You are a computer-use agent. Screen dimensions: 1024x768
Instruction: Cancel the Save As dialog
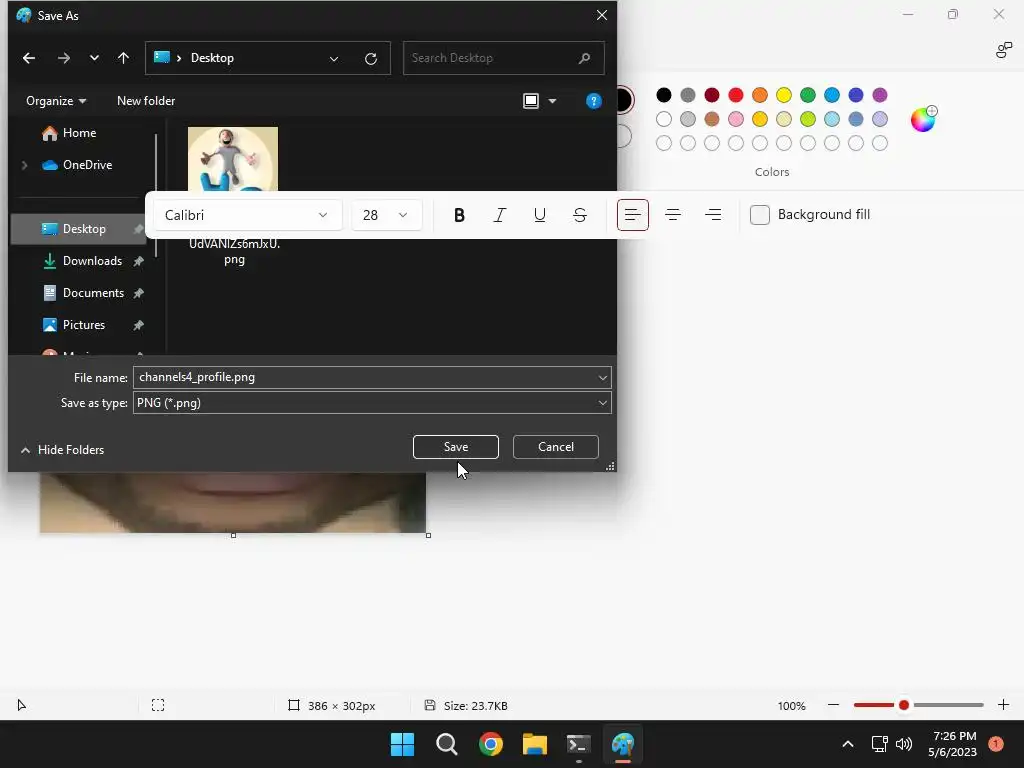pyautogui.click(x=556, y=447)
